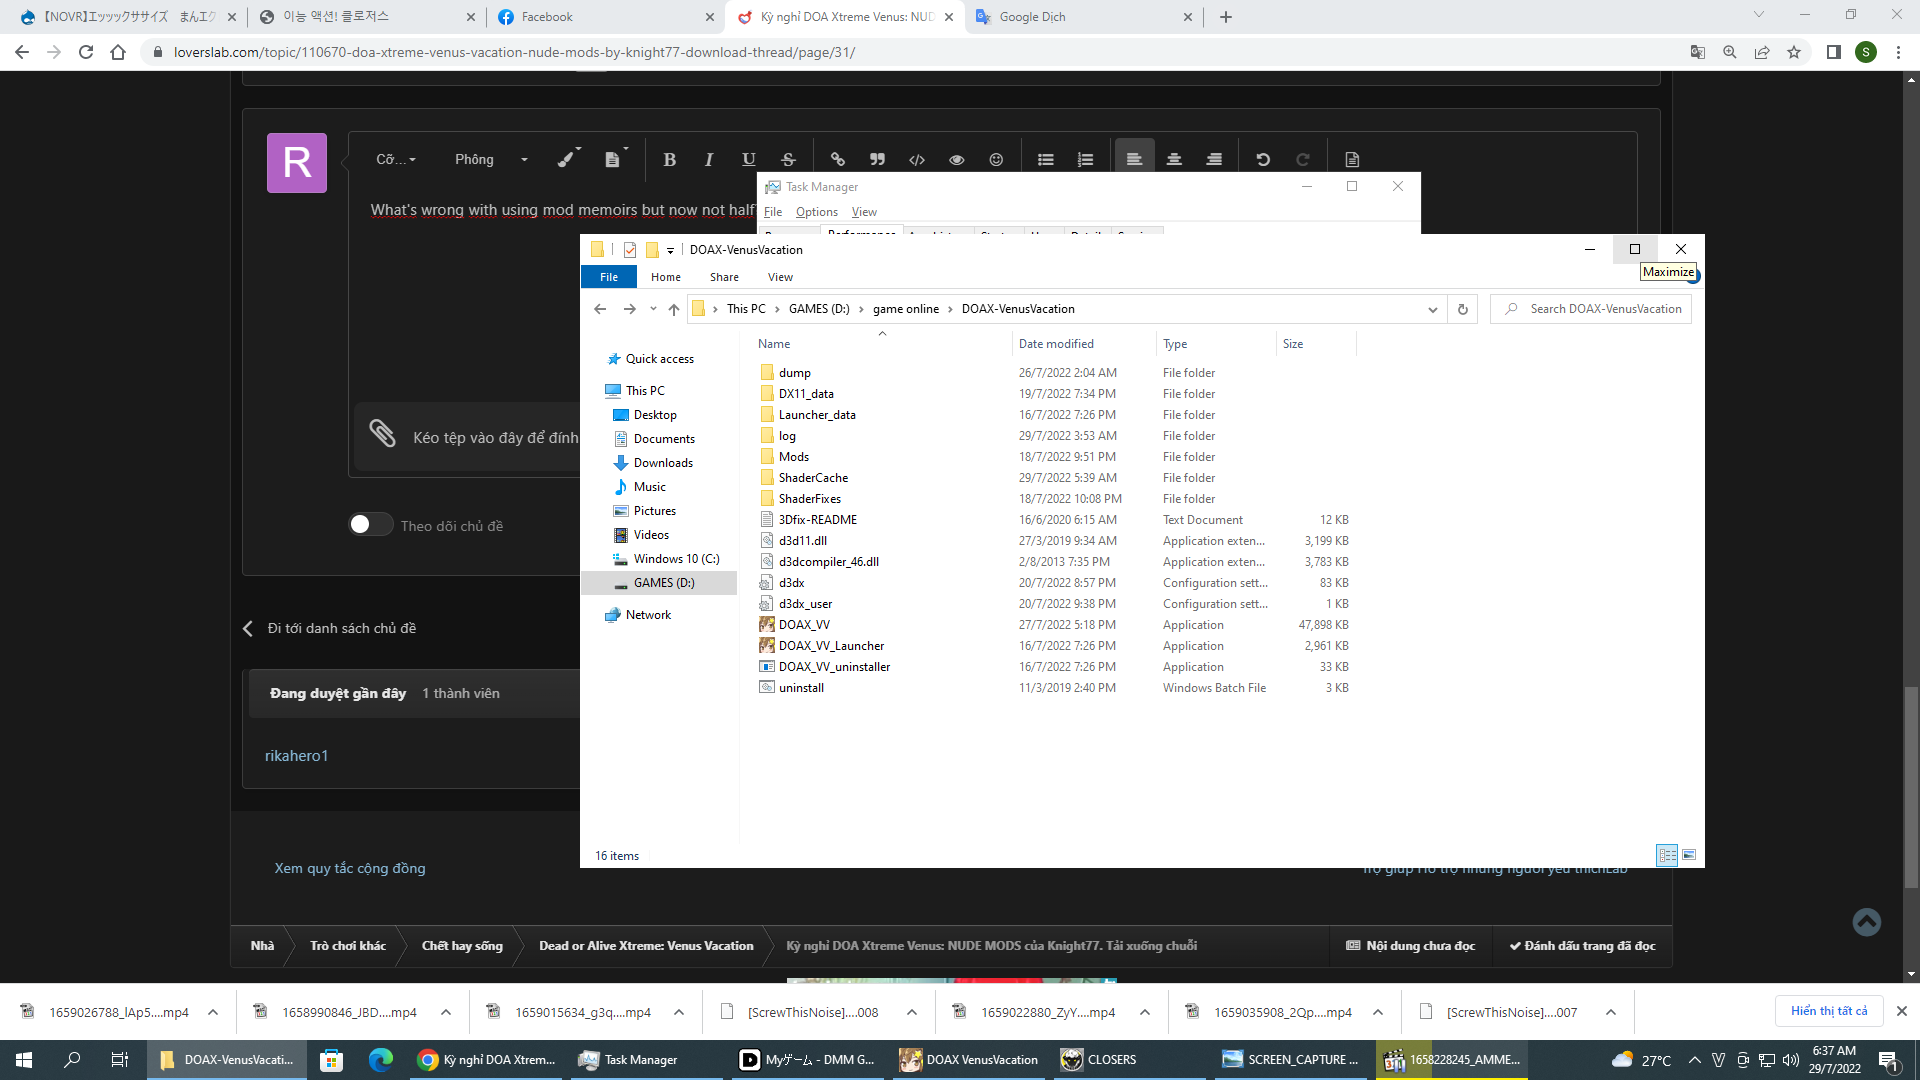Go up one folder level in Explorer
The width and height of the screenshot is (1920, 1080).
(674, 309)
